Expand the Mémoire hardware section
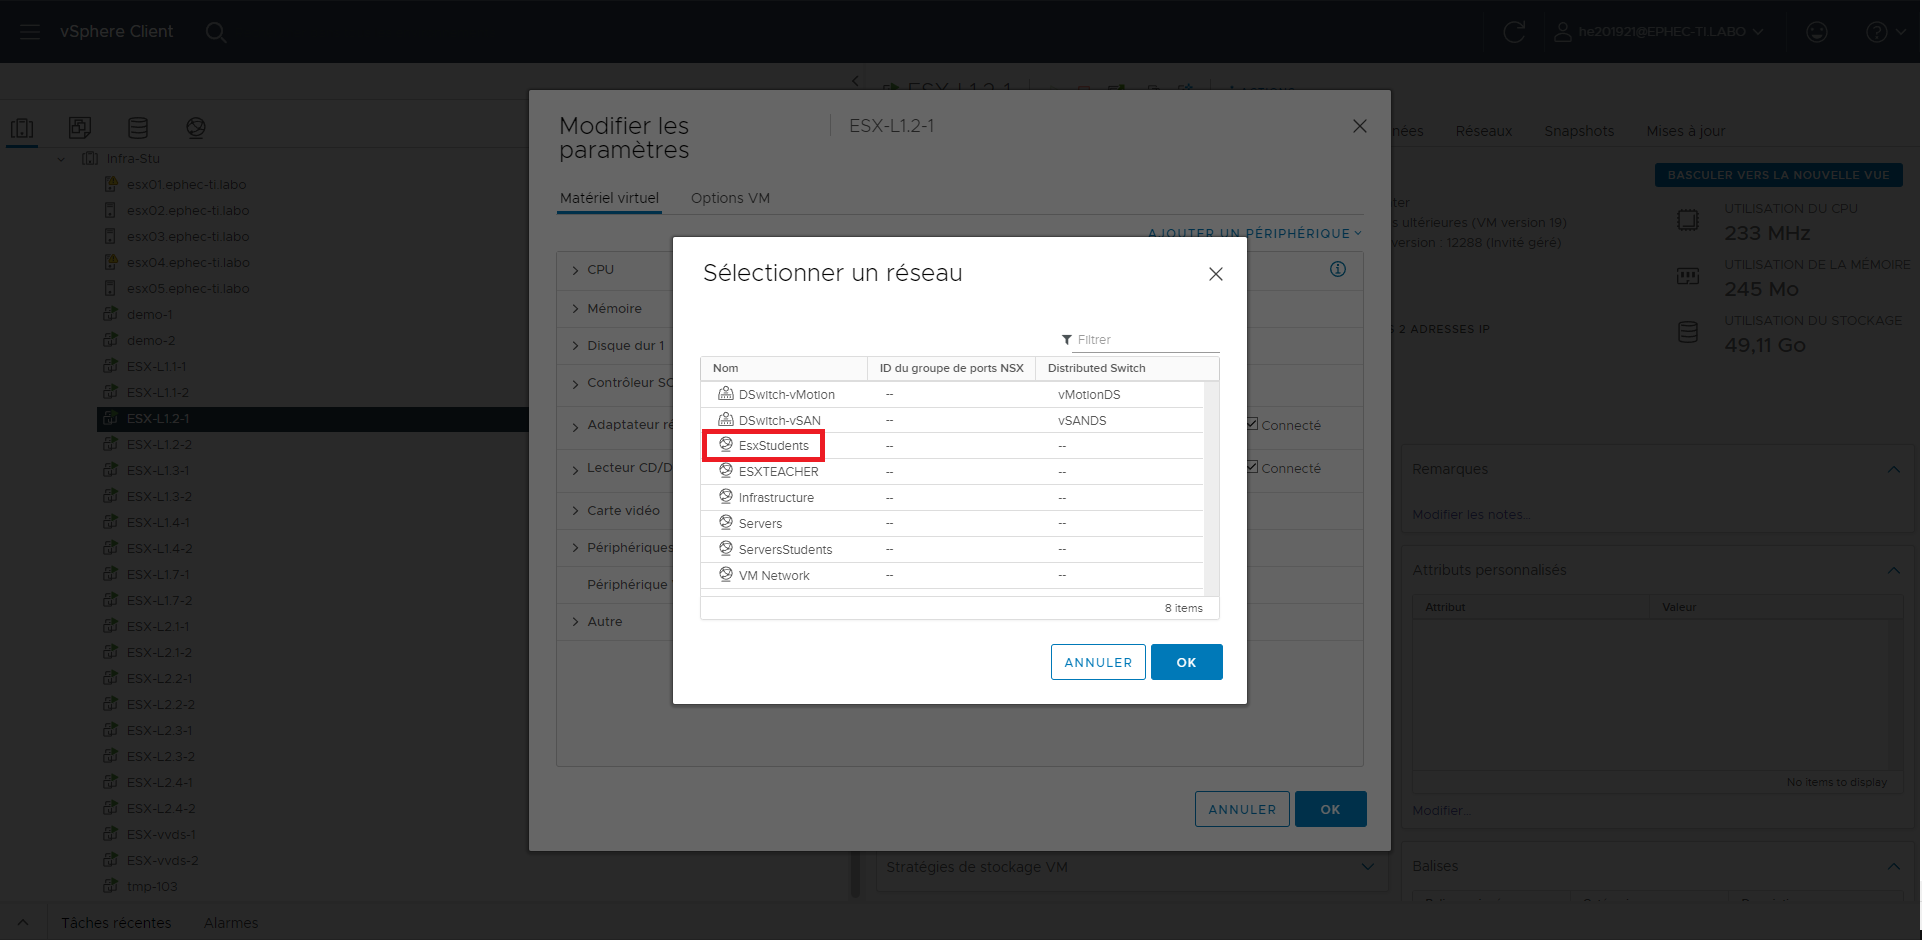The height and width of the screenshot is (940, 1922). pos(576,309)
